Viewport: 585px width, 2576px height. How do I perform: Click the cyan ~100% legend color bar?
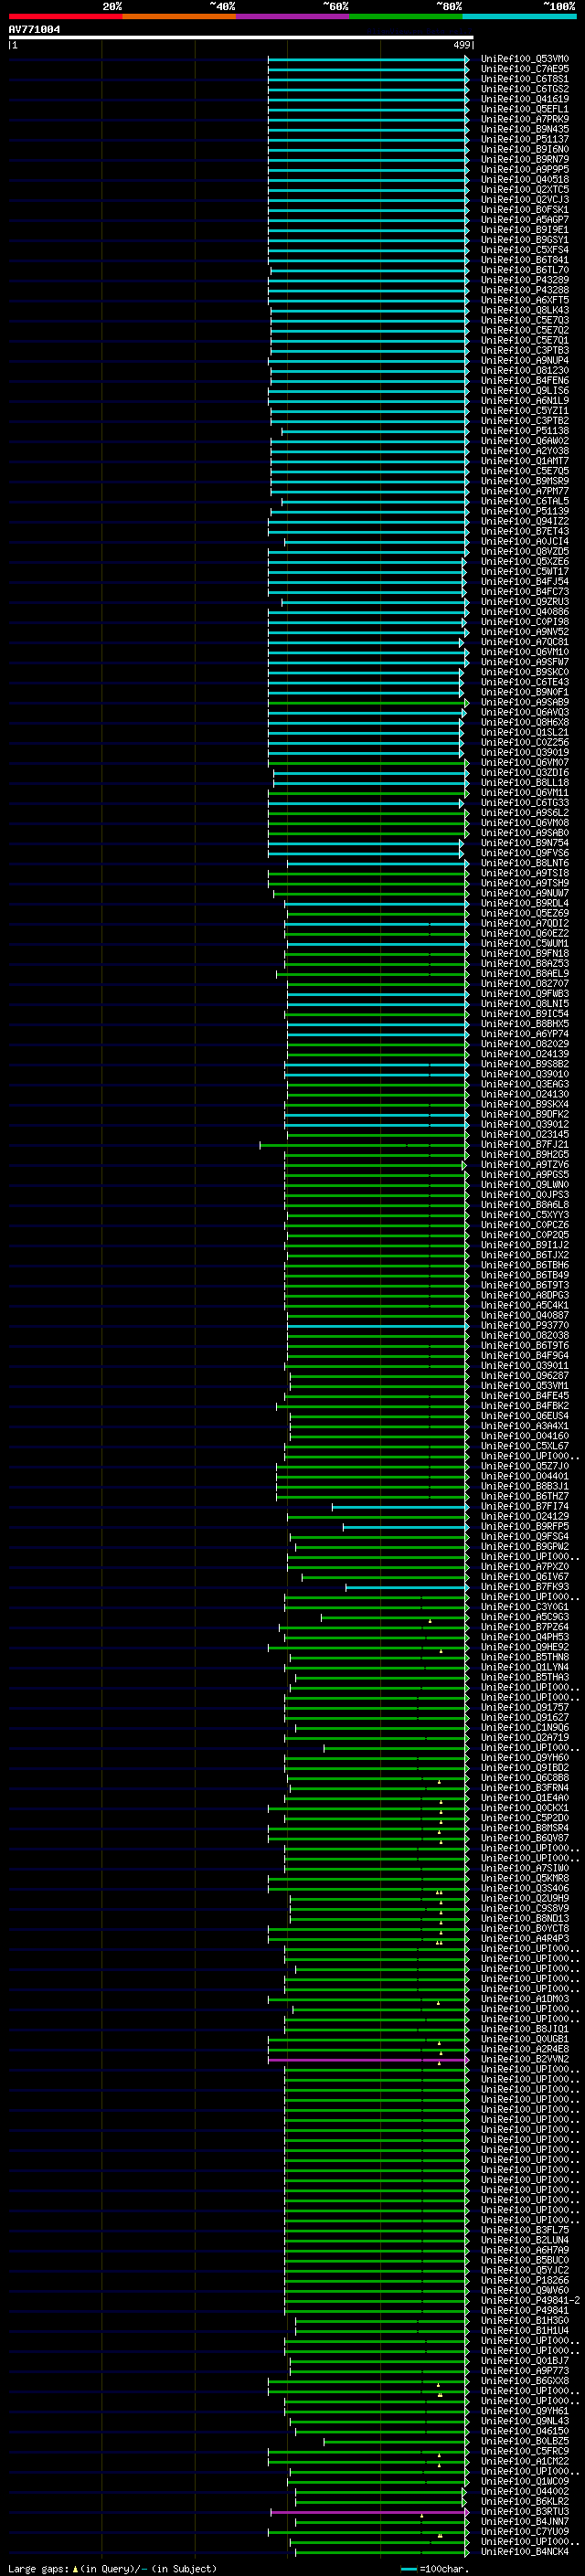click(x=519, y=16)
